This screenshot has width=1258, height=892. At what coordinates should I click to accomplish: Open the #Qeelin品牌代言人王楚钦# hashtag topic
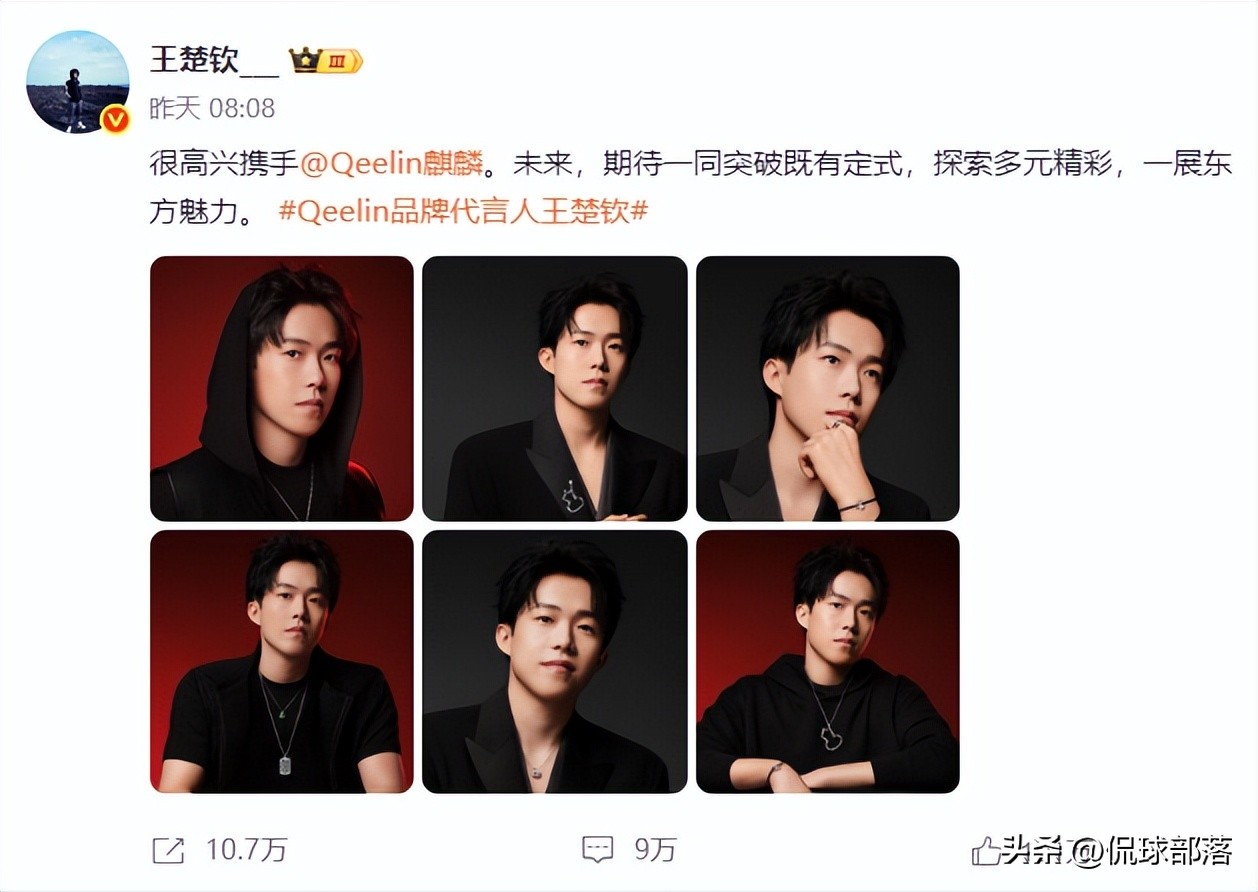[x=463, y=212]
